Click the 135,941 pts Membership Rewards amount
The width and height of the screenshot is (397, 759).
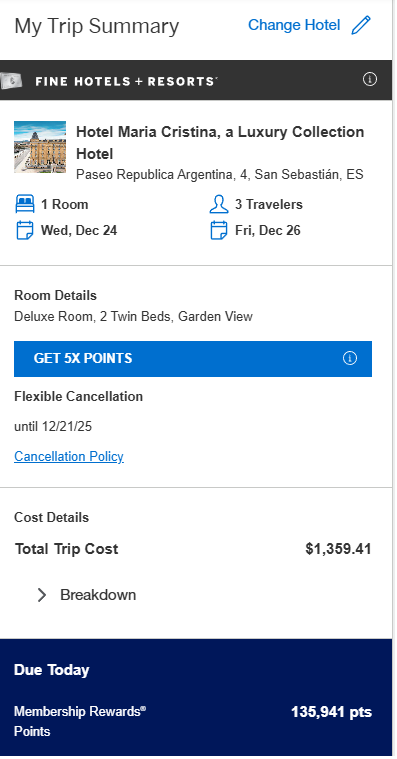[x=331, y=712]
